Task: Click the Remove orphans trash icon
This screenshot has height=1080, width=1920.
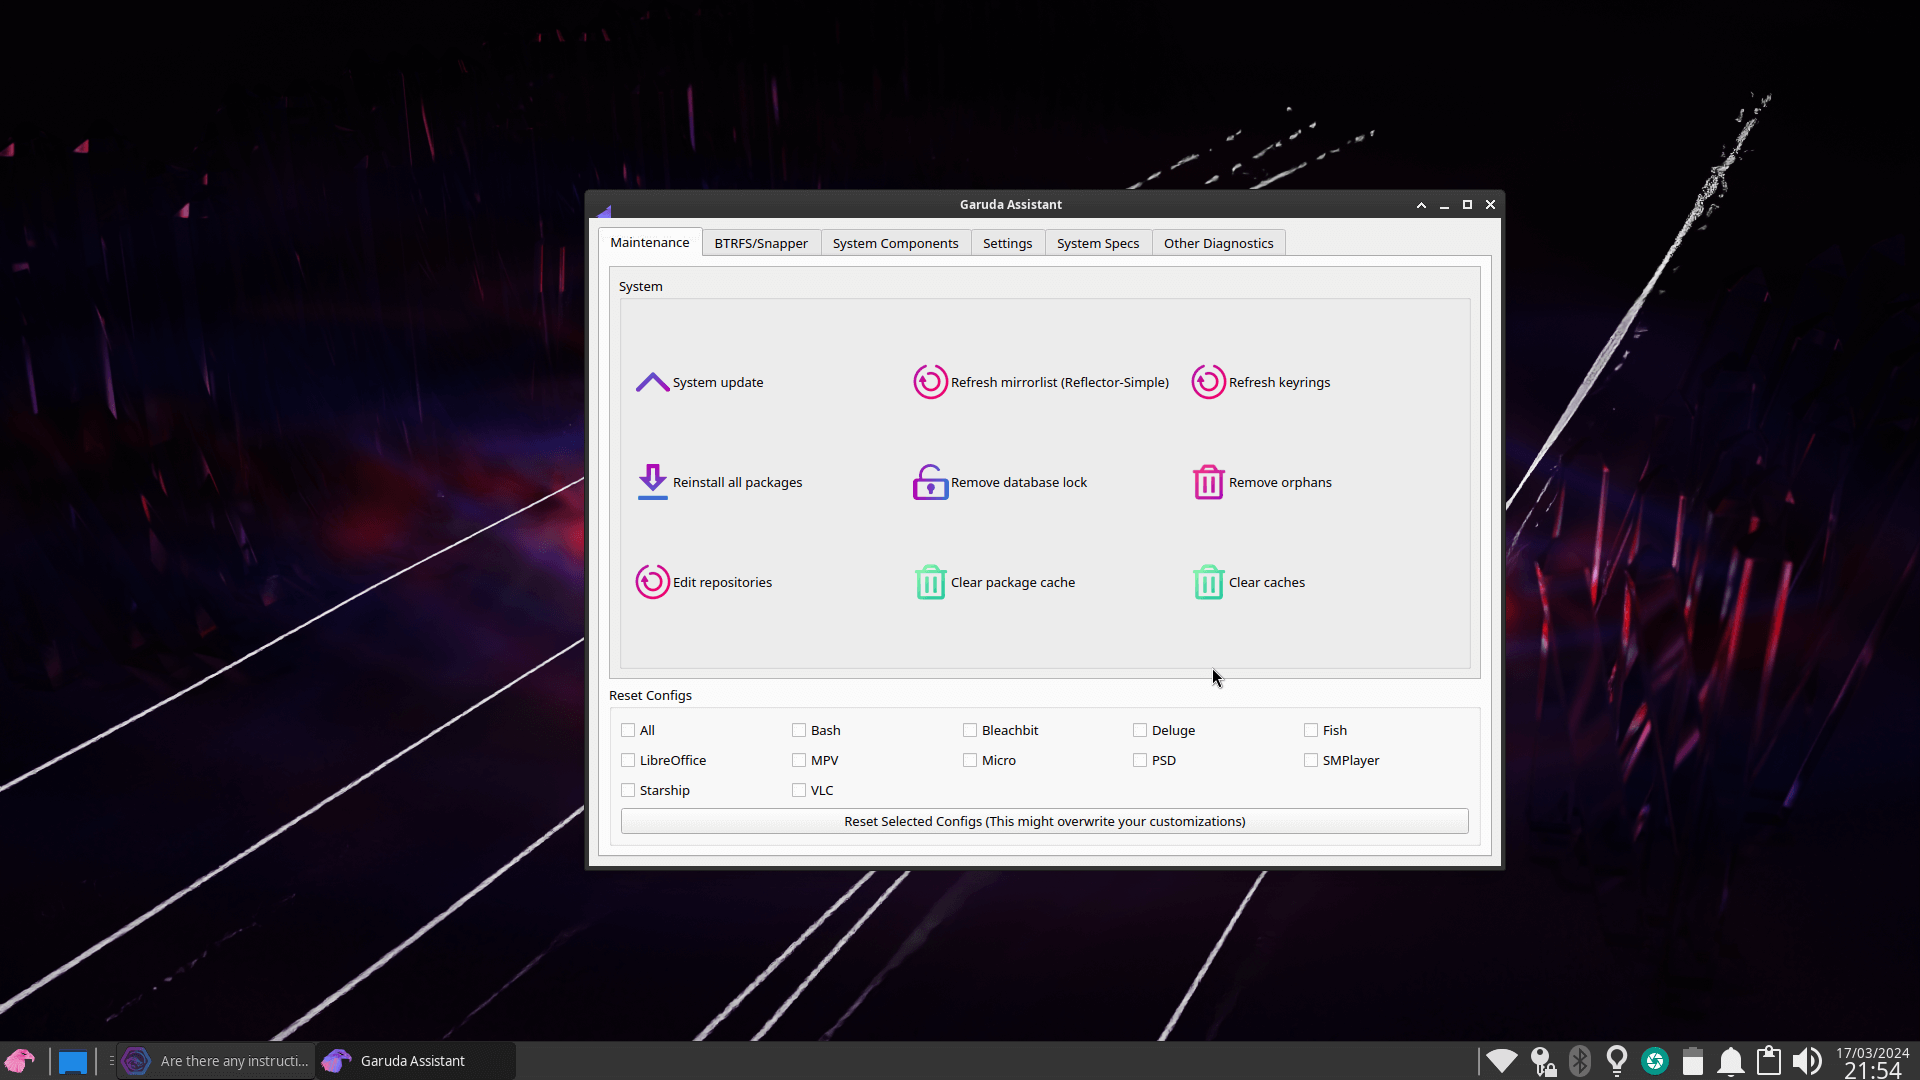Action: (1208, 482)
